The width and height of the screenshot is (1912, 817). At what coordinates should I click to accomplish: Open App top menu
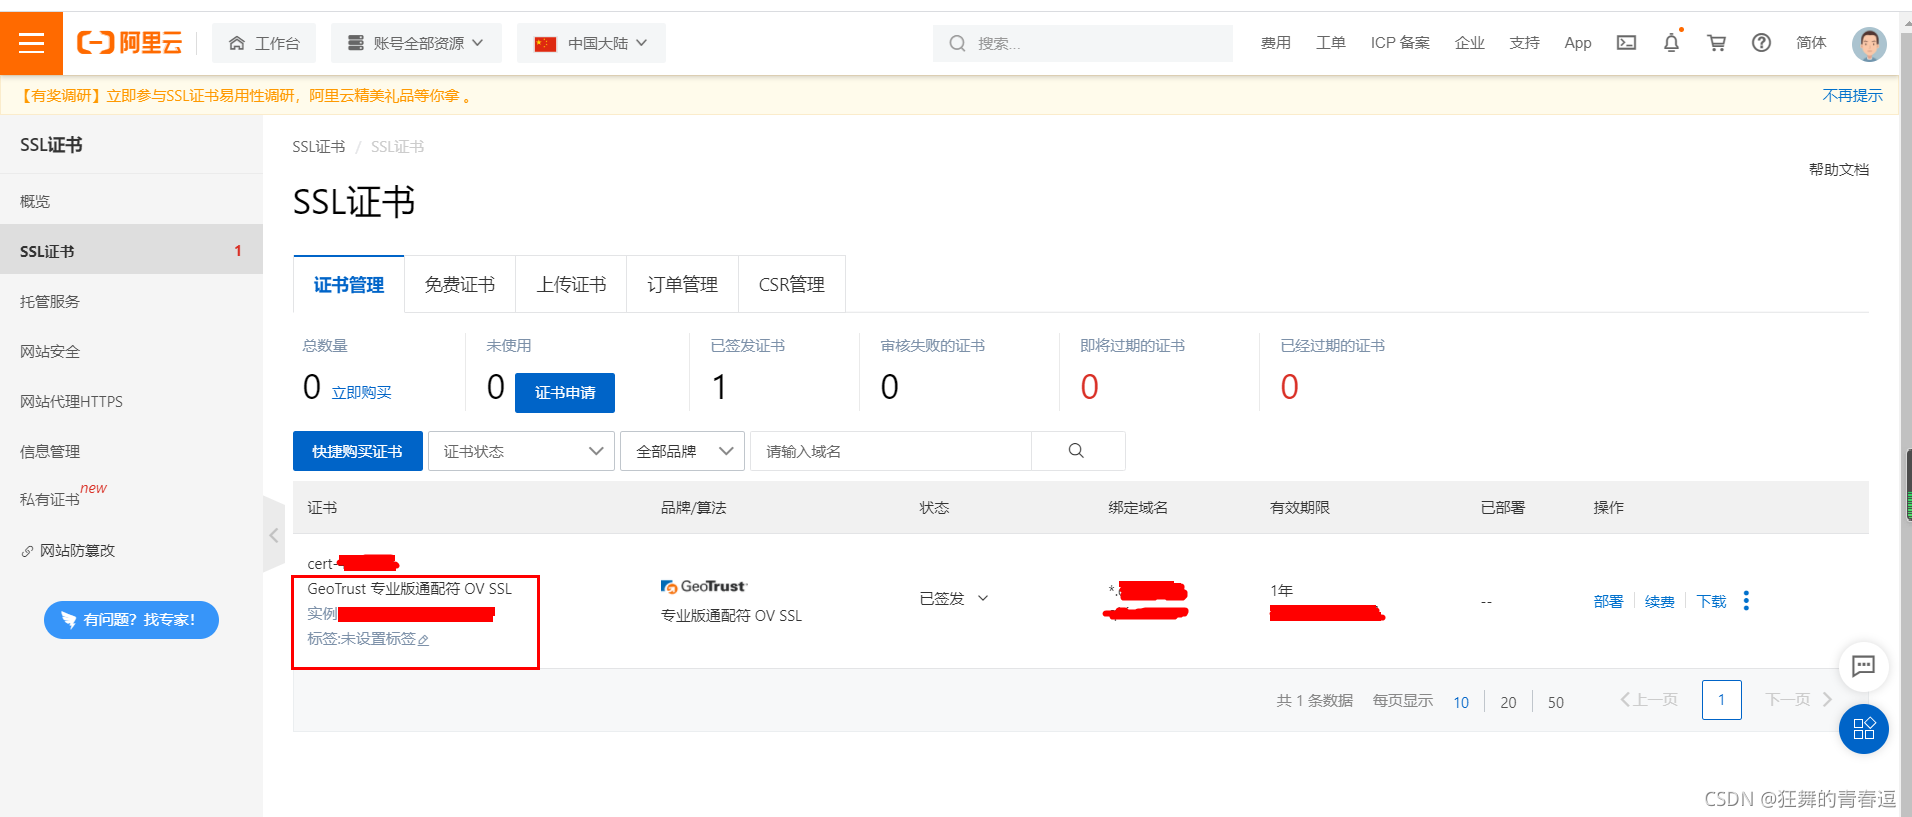1578,43
